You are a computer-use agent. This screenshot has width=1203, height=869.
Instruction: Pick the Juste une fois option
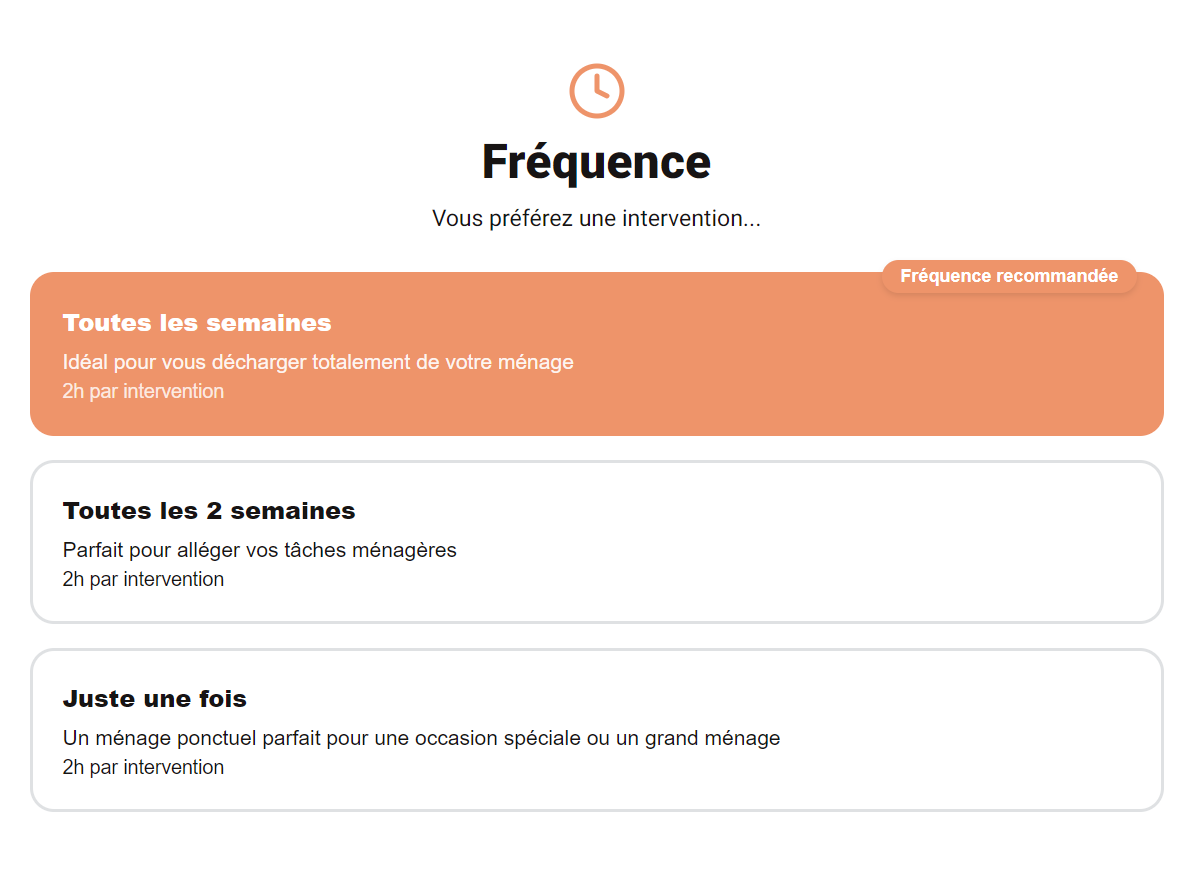[597, 730]
